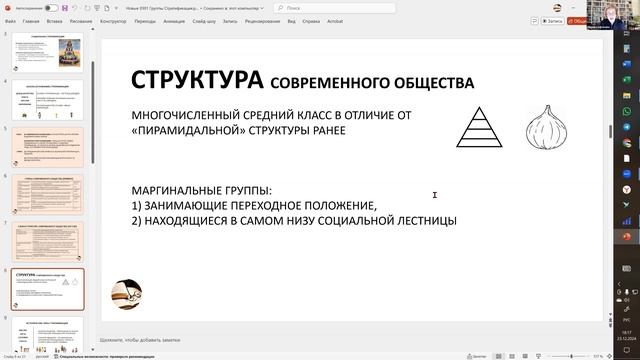Switch to the Главная tab

[31, 21]
